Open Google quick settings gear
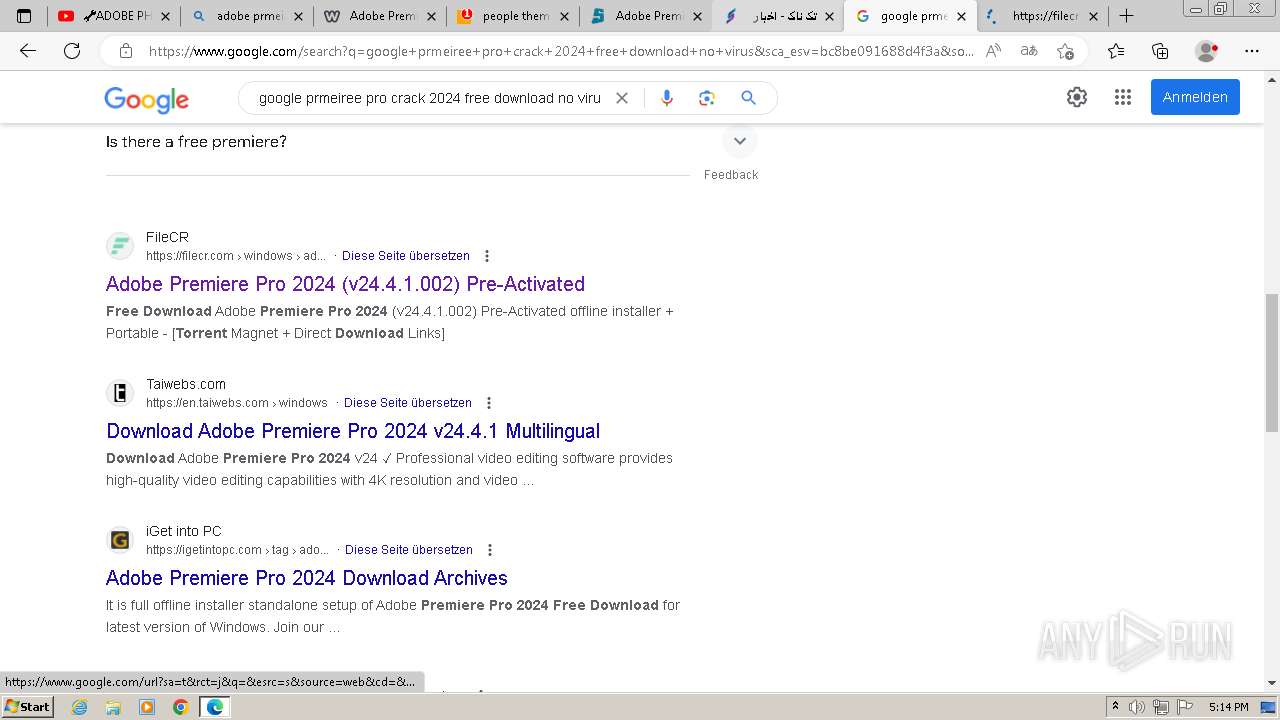This screenshot has height=720, width=1280. 1077,97
